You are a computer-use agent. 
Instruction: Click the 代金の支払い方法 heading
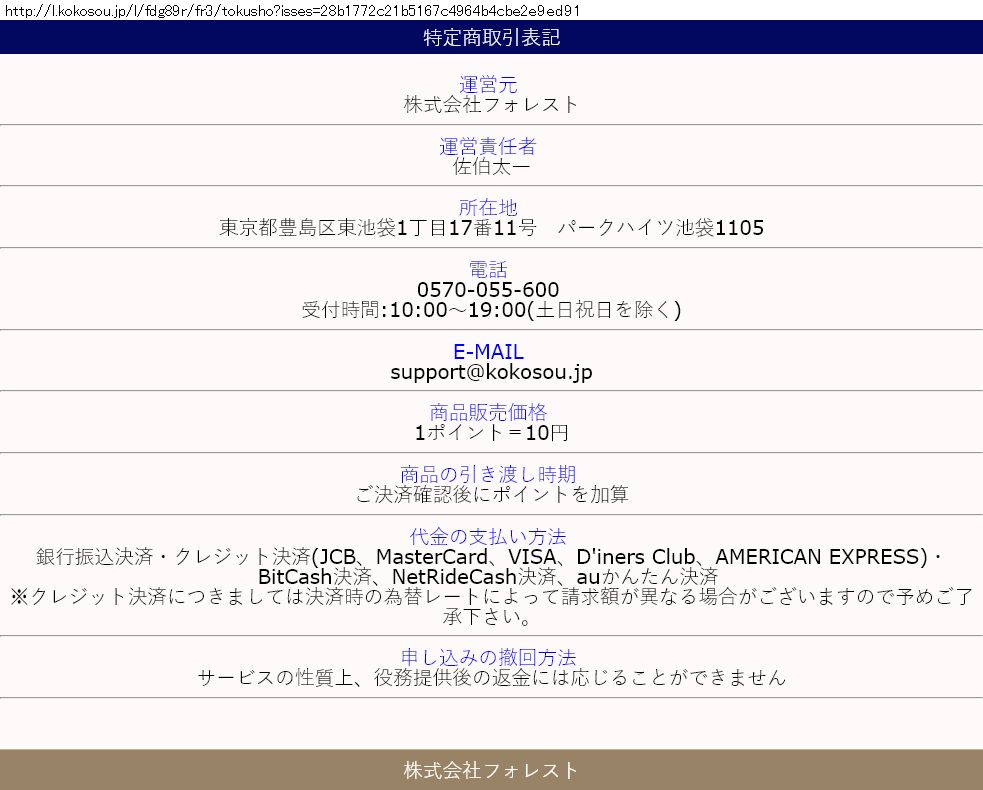[488, 536]
